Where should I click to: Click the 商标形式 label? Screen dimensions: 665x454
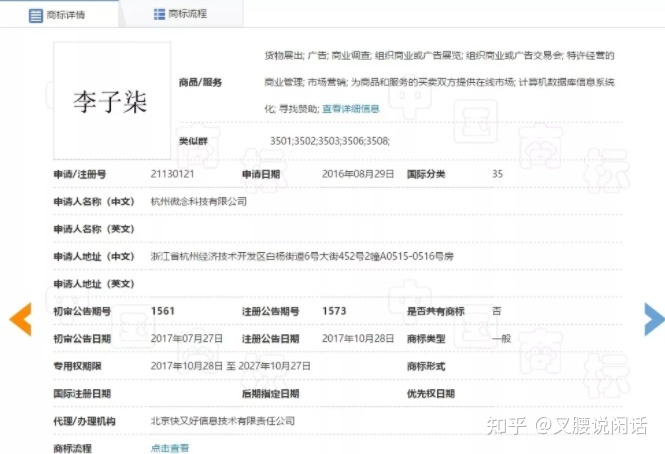point(426,366)
